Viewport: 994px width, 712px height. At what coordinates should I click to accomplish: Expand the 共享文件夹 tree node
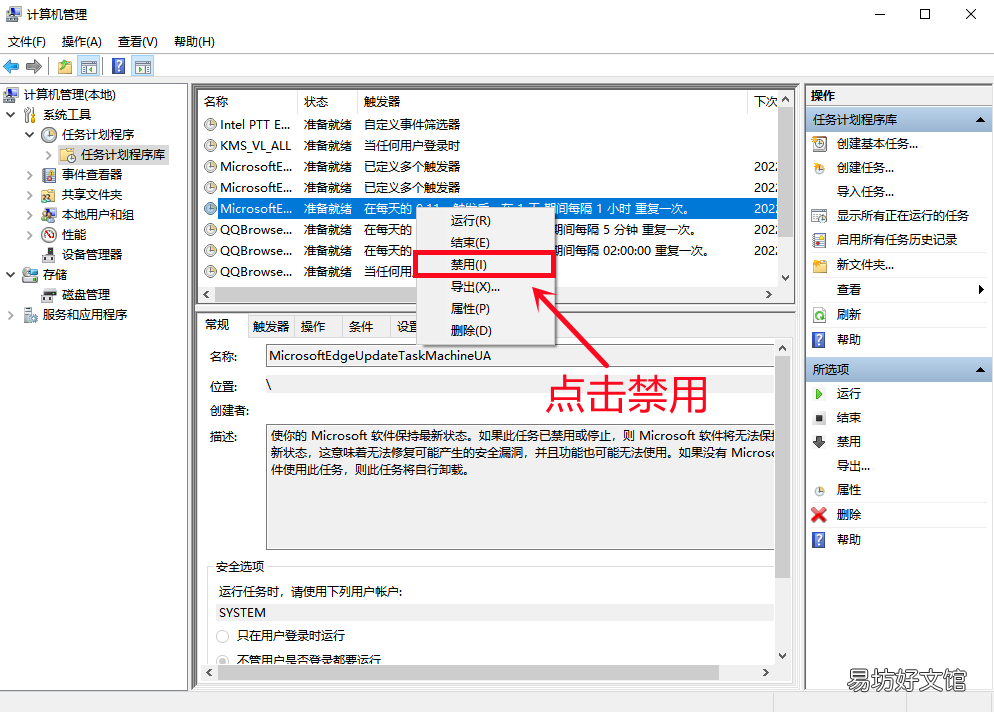30,195
